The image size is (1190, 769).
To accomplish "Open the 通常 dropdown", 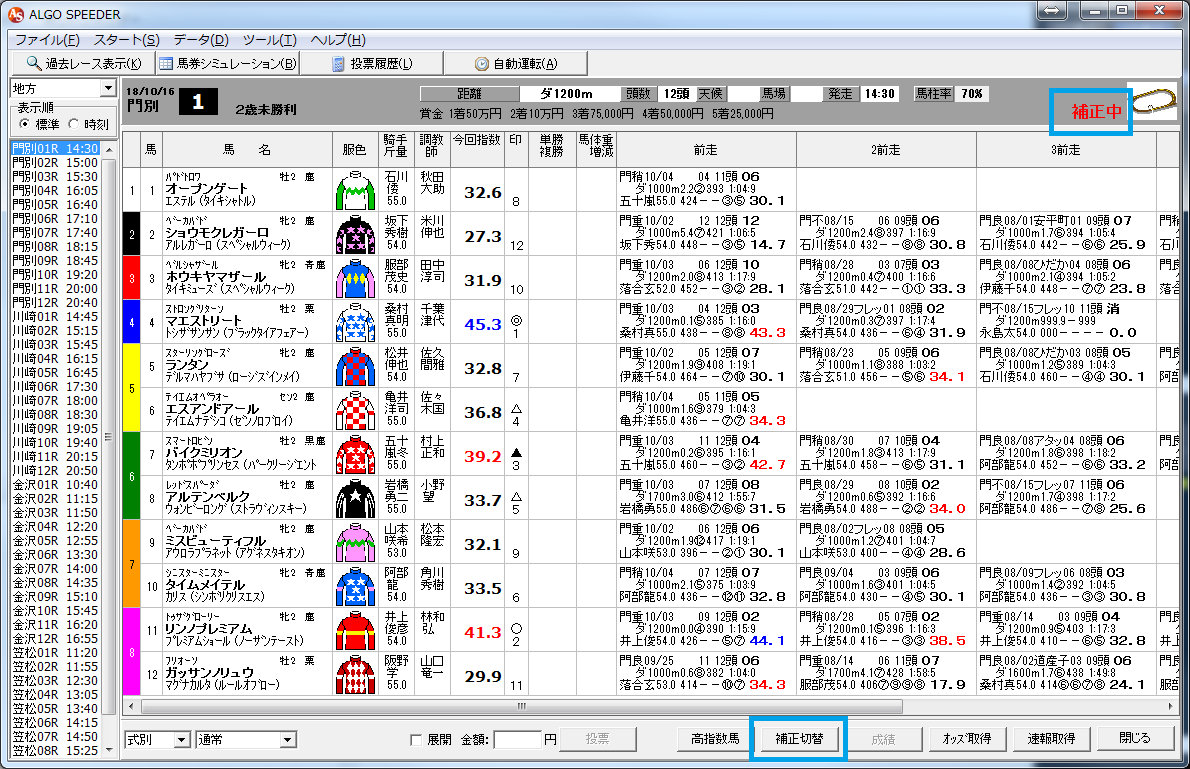I will click(246, 739).
